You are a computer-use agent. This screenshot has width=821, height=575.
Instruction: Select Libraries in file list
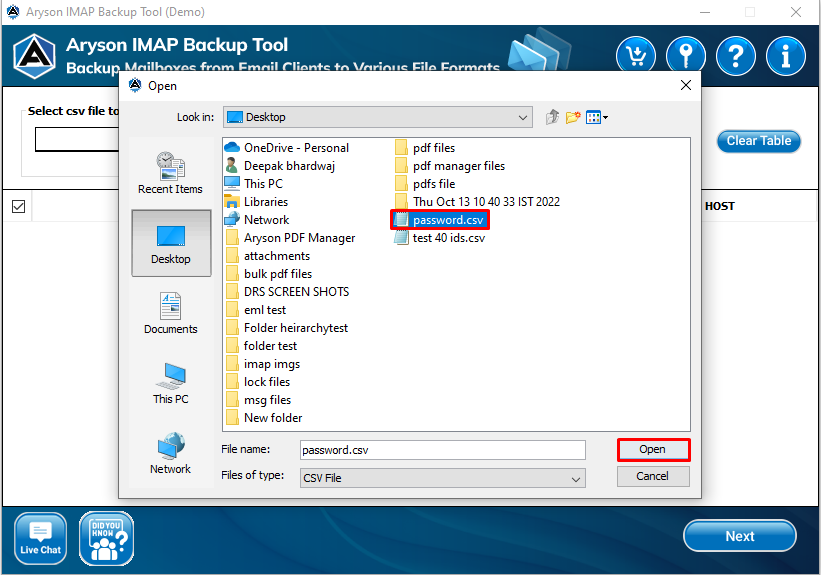click(x=256, y=202)
